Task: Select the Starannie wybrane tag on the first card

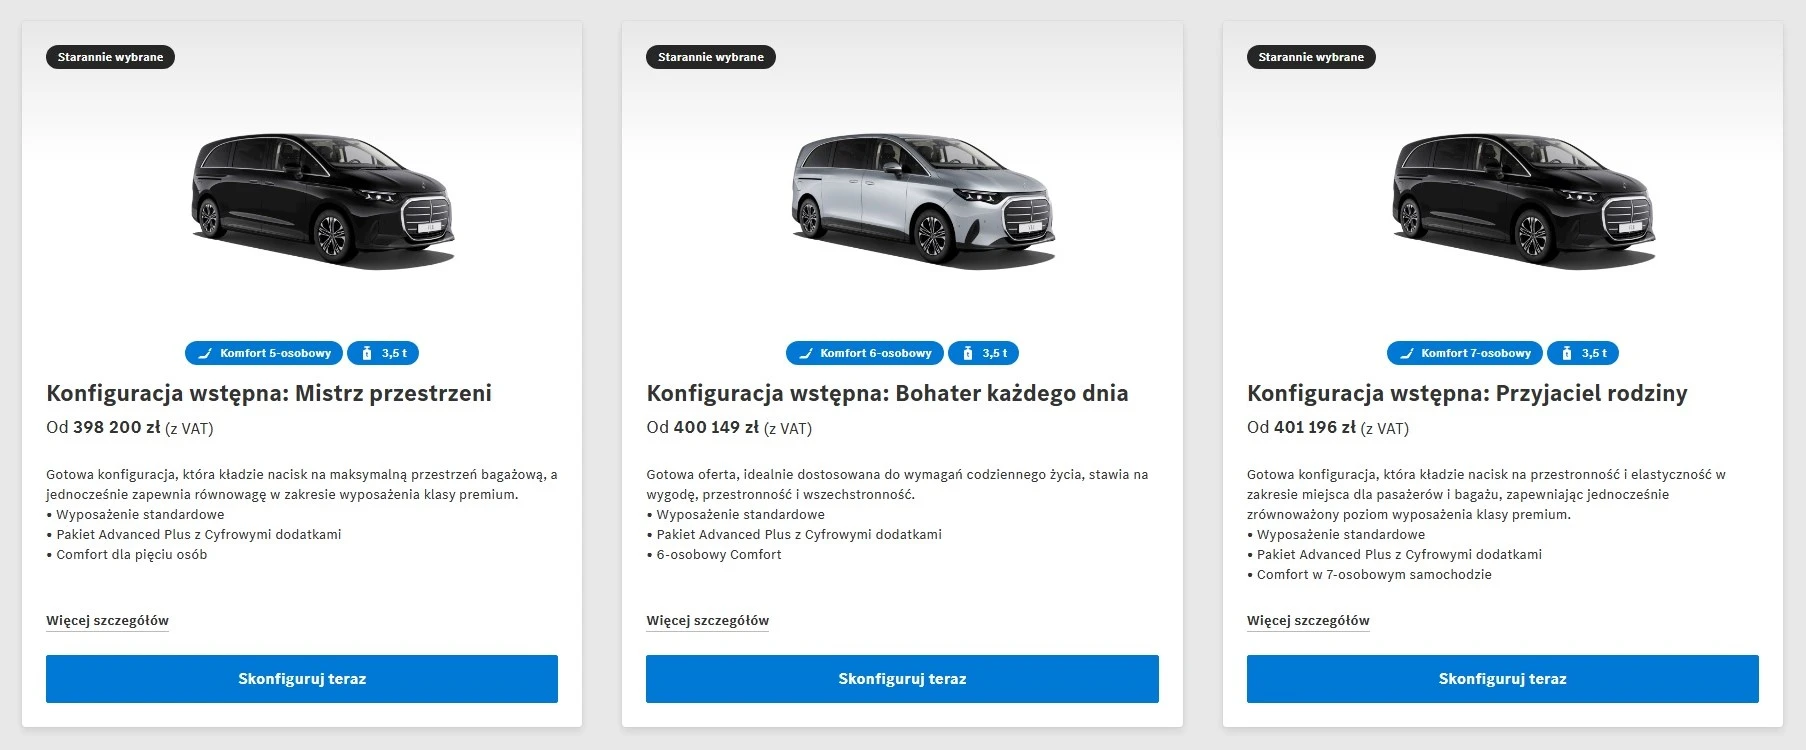Action: click(110, 57)
